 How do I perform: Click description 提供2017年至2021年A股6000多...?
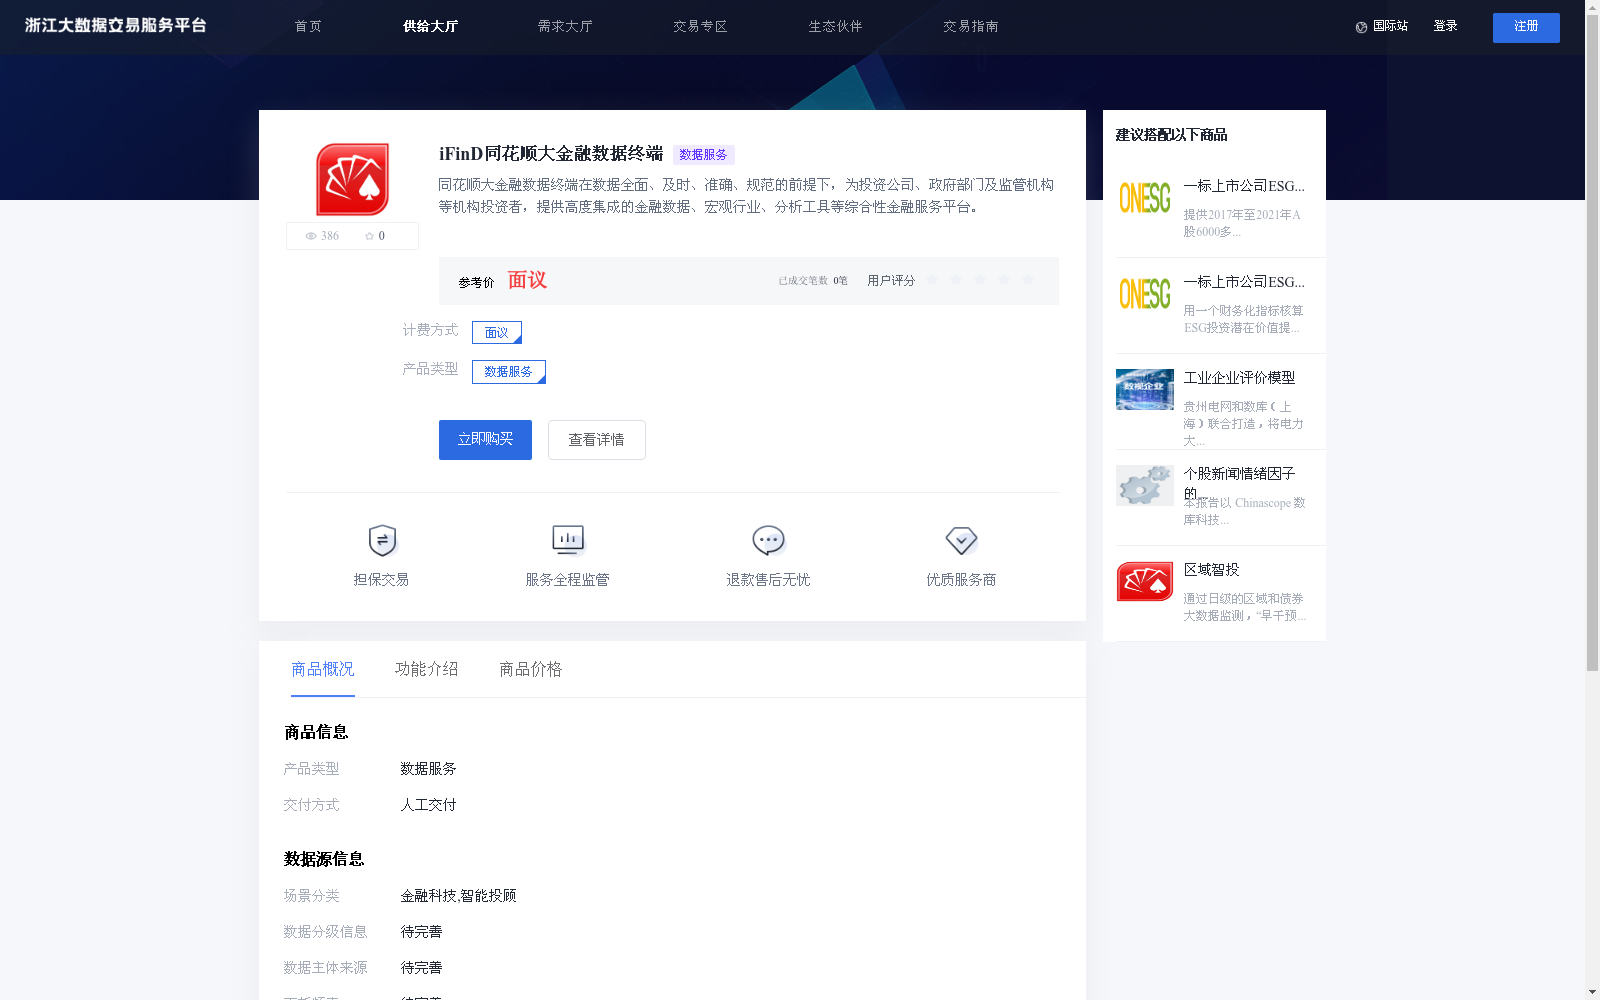(x=1242, y=223)
